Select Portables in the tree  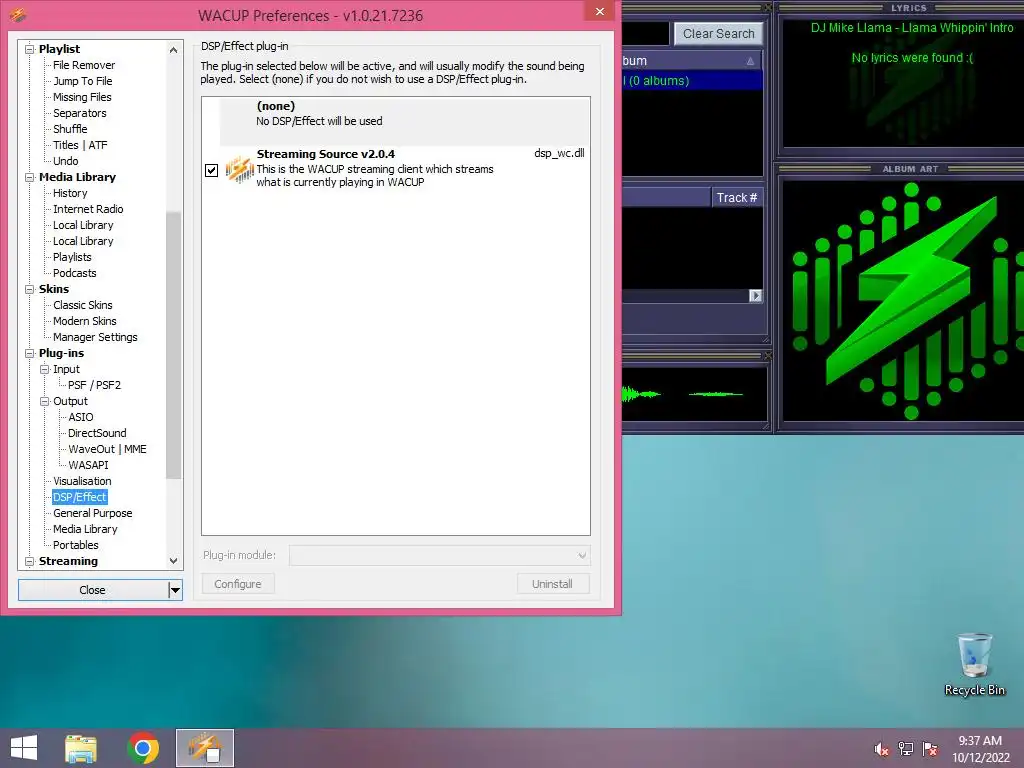pos(76,545)
